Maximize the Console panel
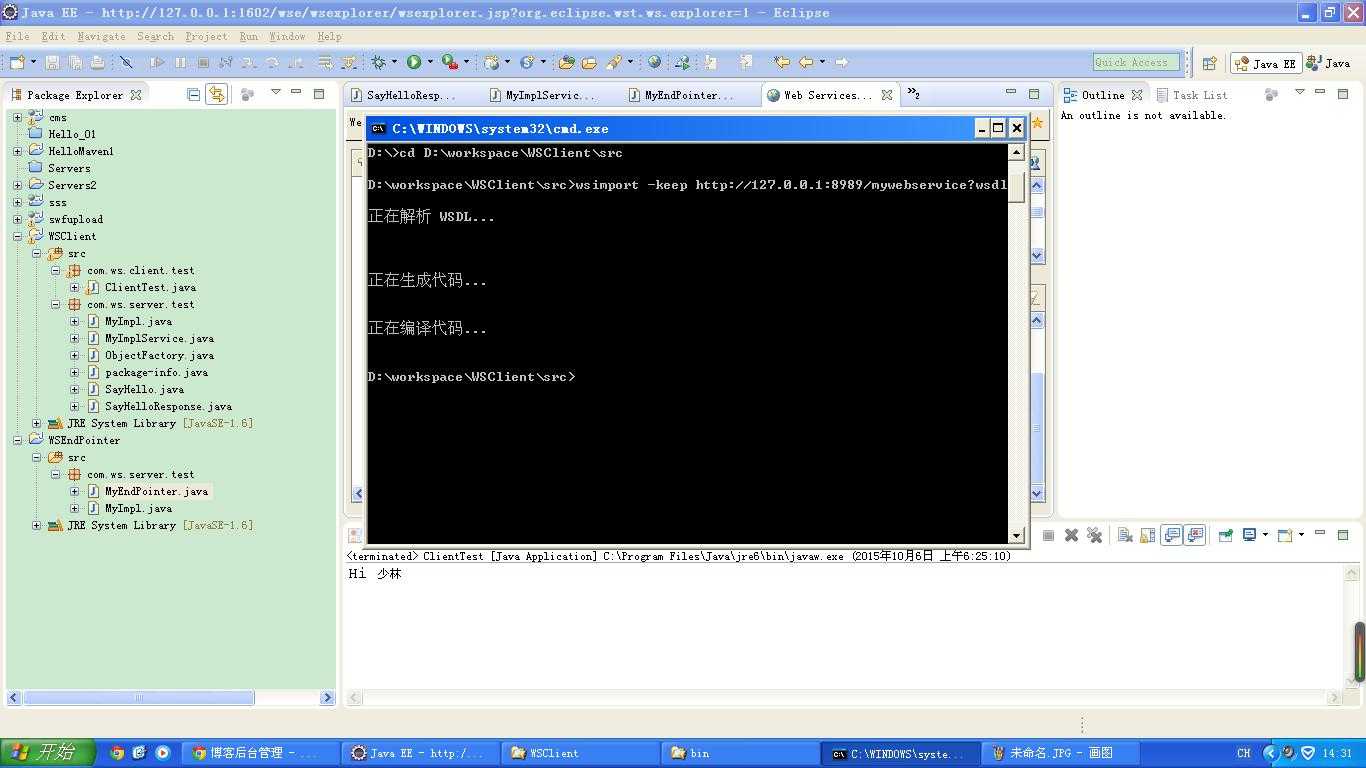 tap(1343, 534)
